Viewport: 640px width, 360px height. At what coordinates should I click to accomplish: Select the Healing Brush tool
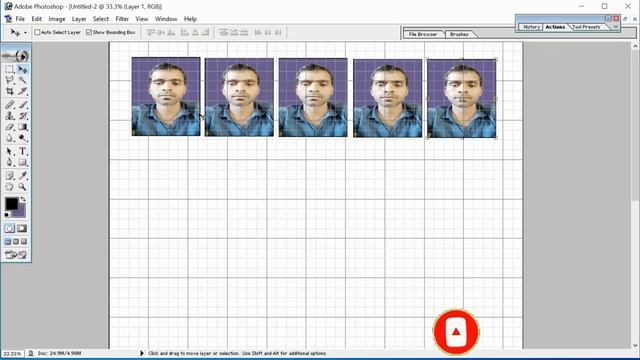point(10,105)
